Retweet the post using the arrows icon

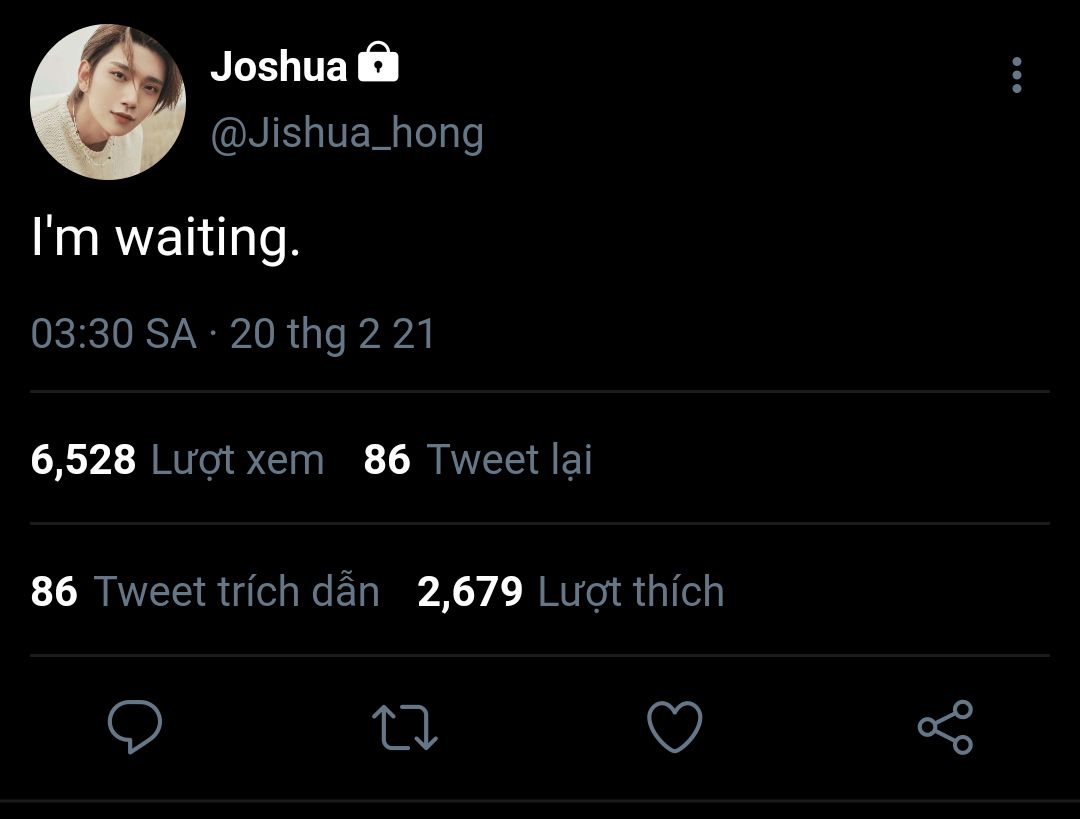point(405,727)
